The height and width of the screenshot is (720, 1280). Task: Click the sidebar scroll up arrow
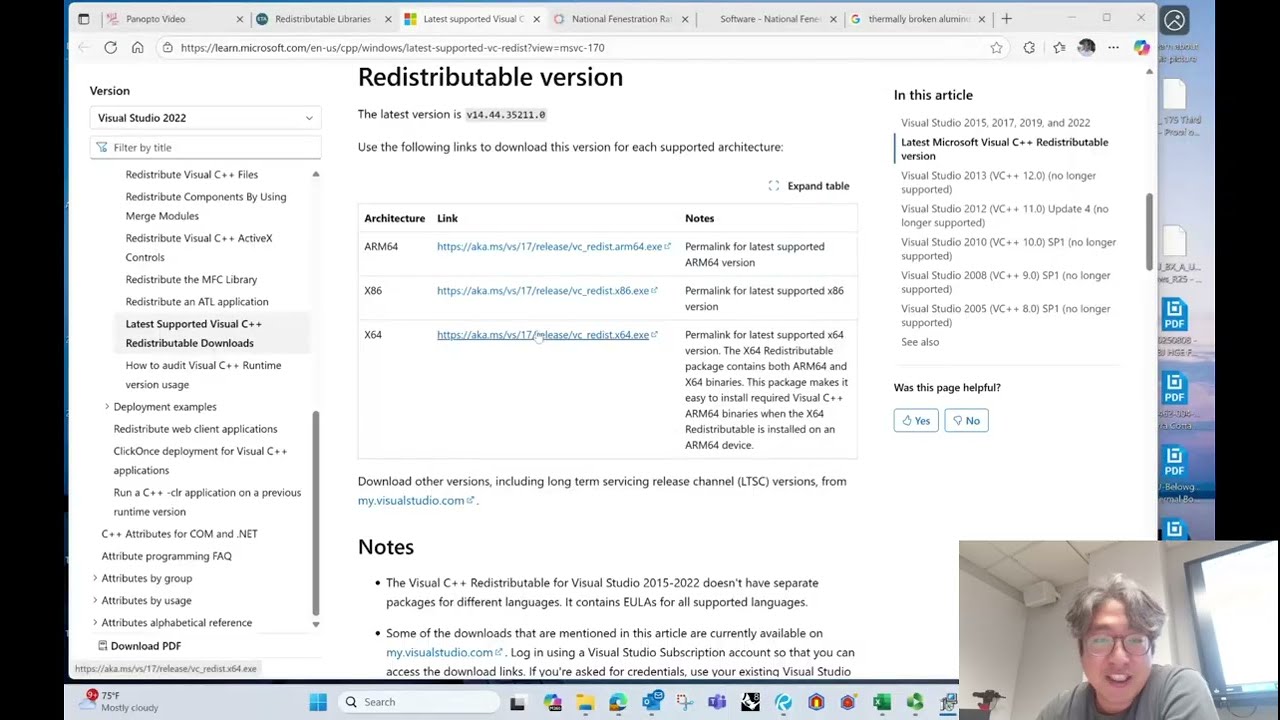pyautogui.click(x=315, y=175)
